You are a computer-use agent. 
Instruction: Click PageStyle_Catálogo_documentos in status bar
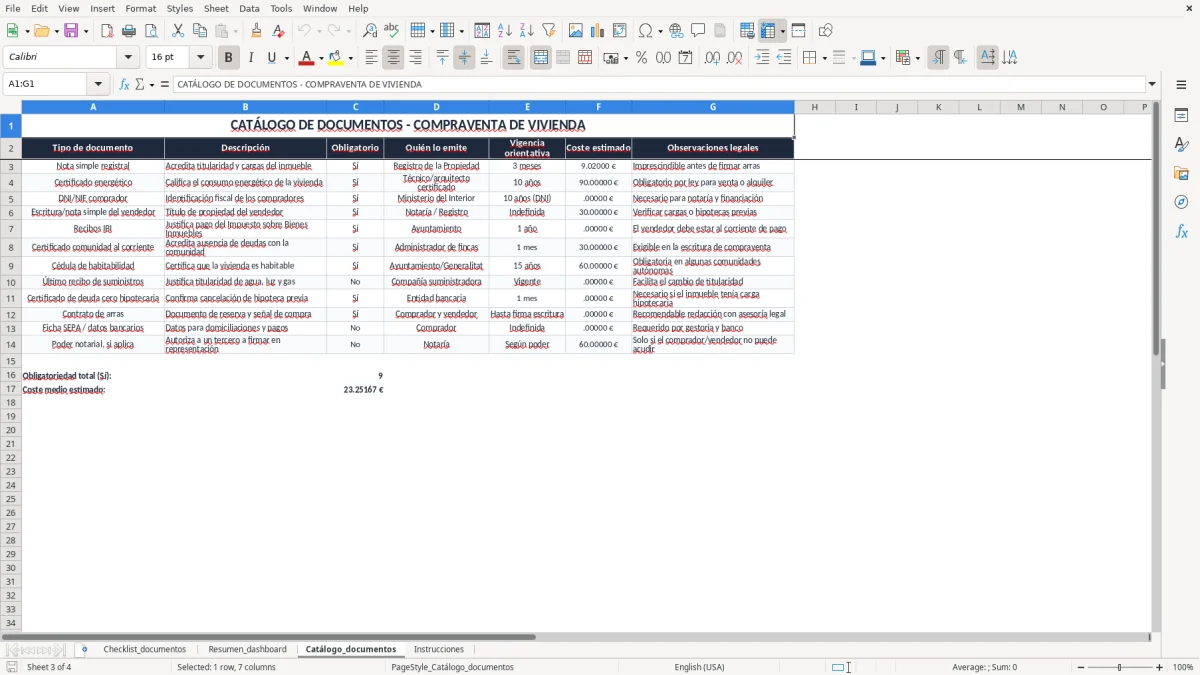[453, 667]
